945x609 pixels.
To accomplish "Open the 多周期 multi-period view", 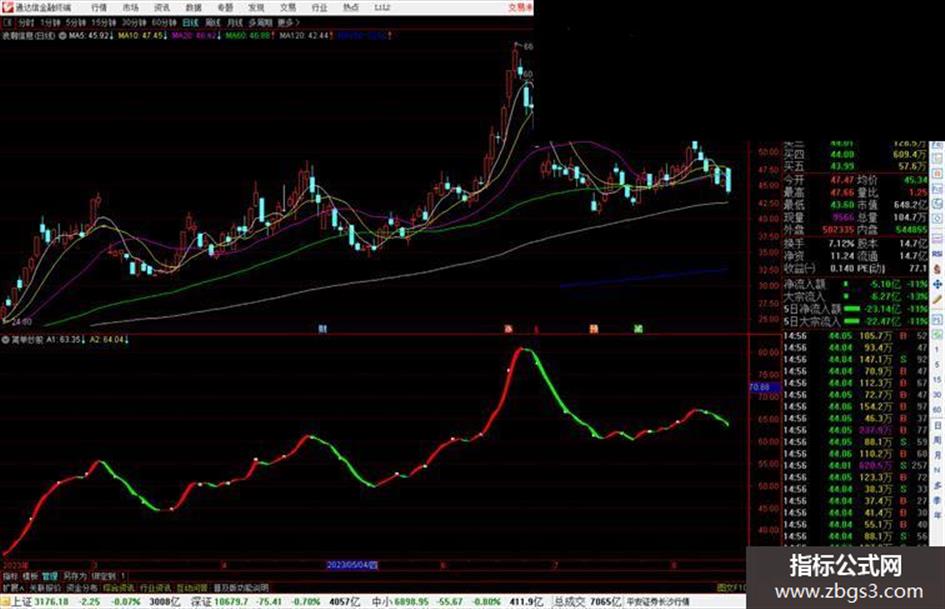I will click(260, 22).
